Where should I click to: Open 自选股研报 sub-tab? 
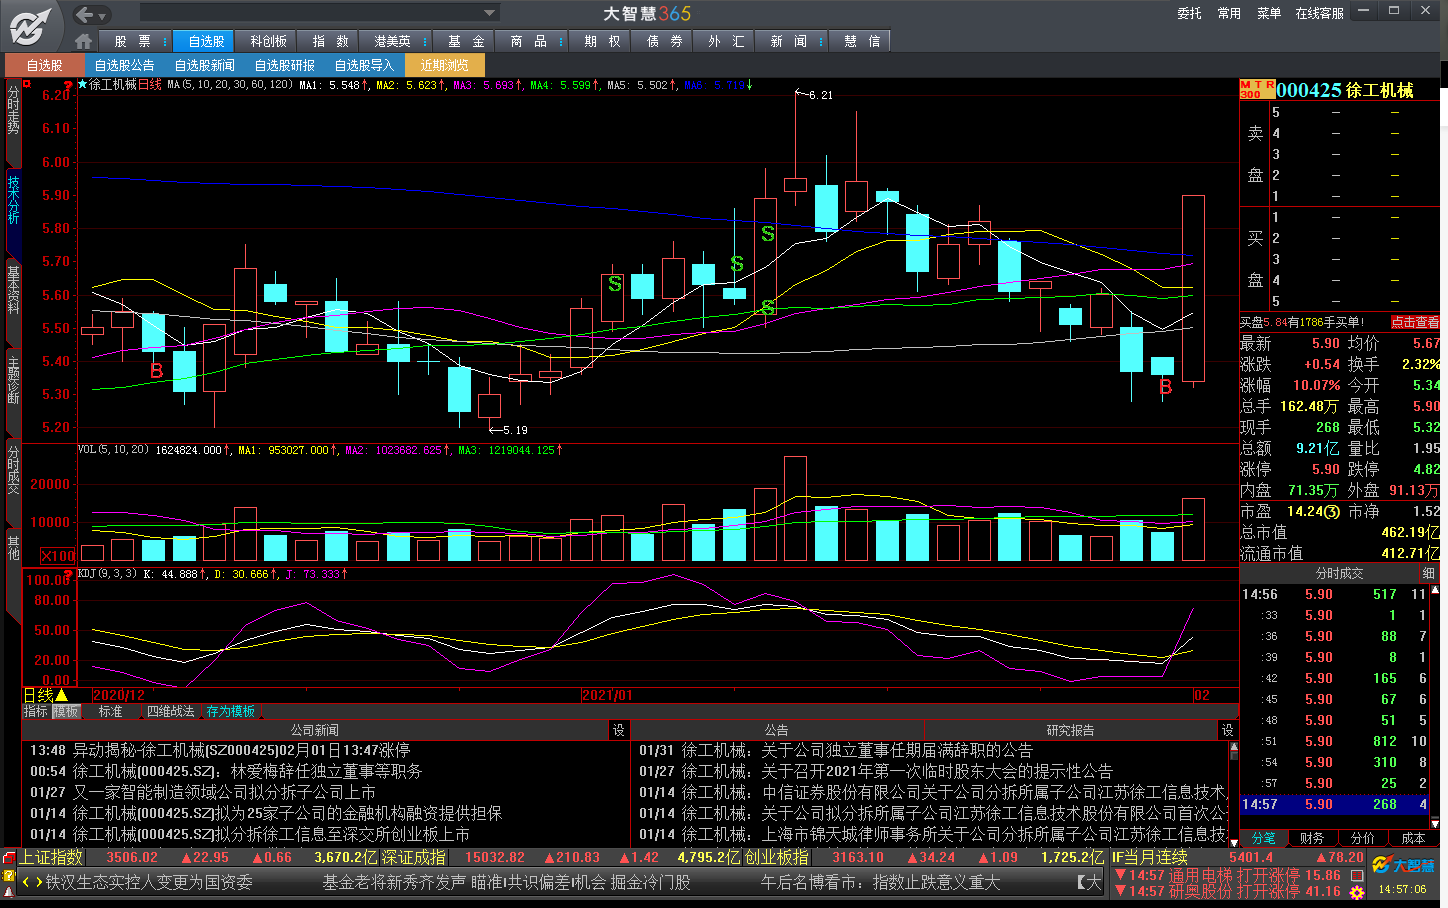click(x=285, y=65)
